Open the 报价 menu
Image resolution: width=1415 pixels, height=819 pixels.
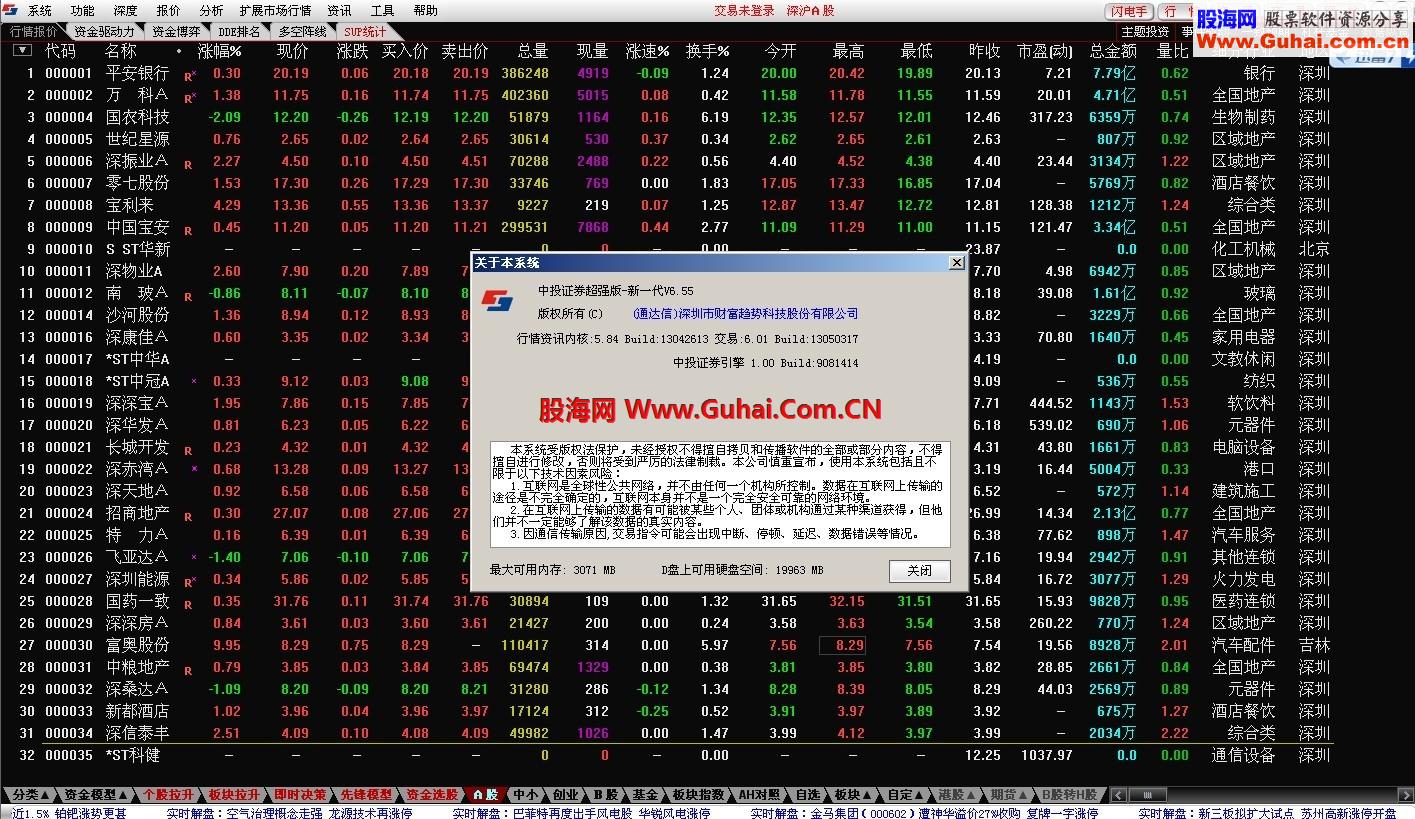coord(169,11)
